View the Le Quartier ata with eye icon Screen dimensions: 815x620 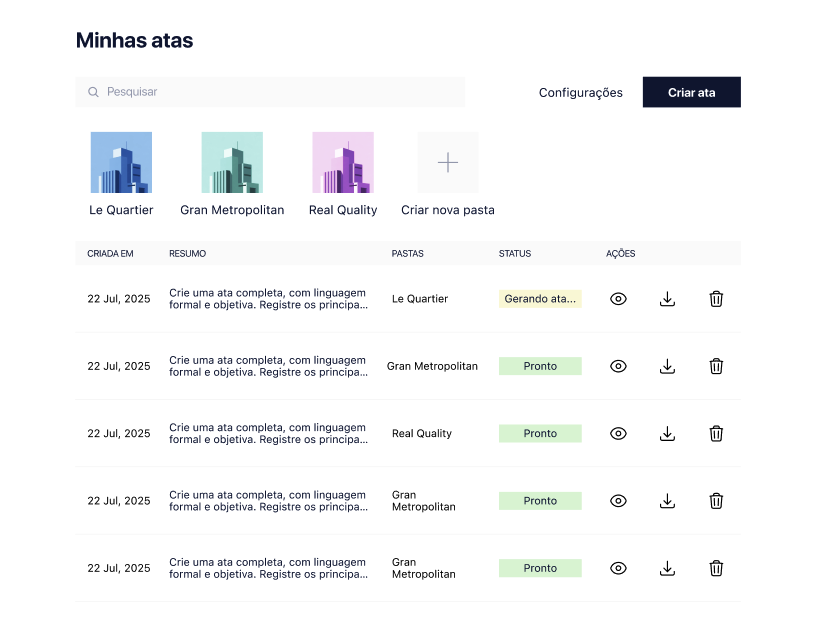click(618, 299)
